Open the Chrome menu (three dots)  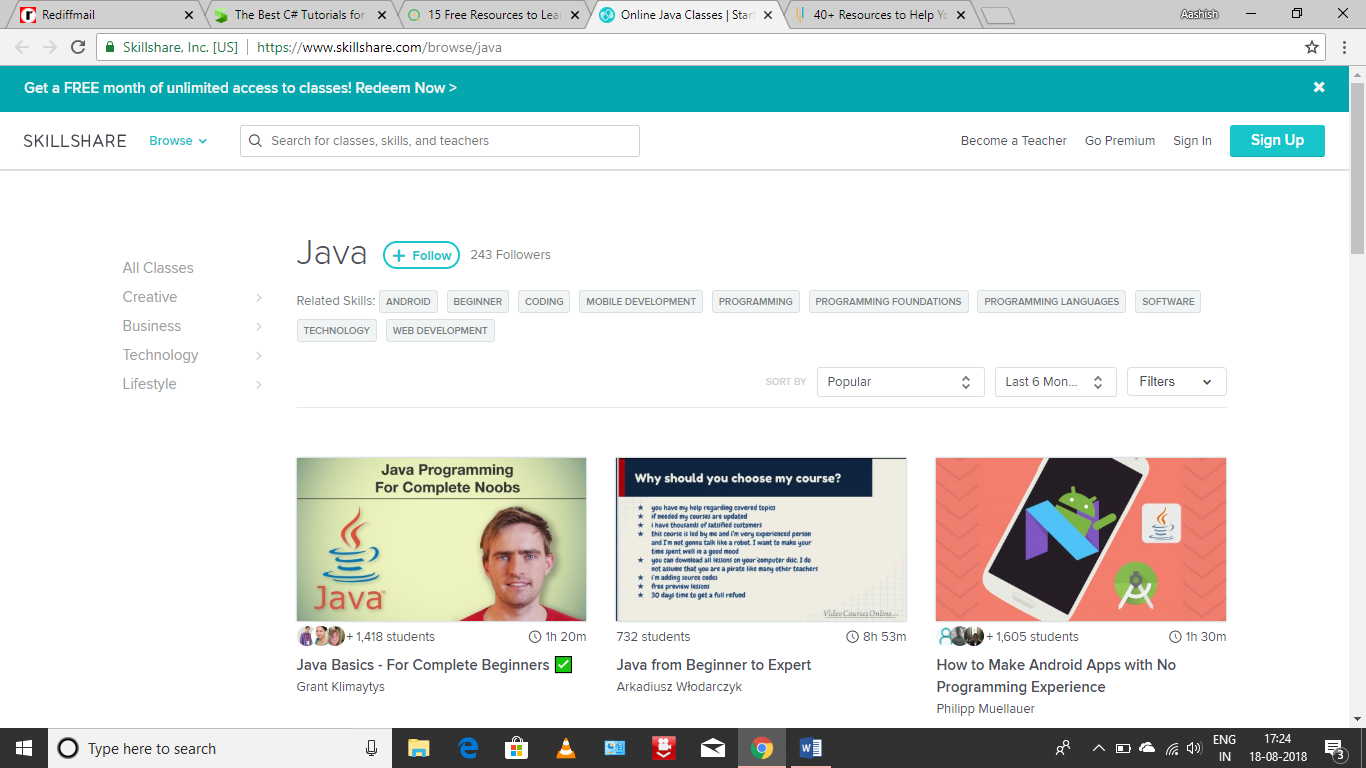[1345, 47]
